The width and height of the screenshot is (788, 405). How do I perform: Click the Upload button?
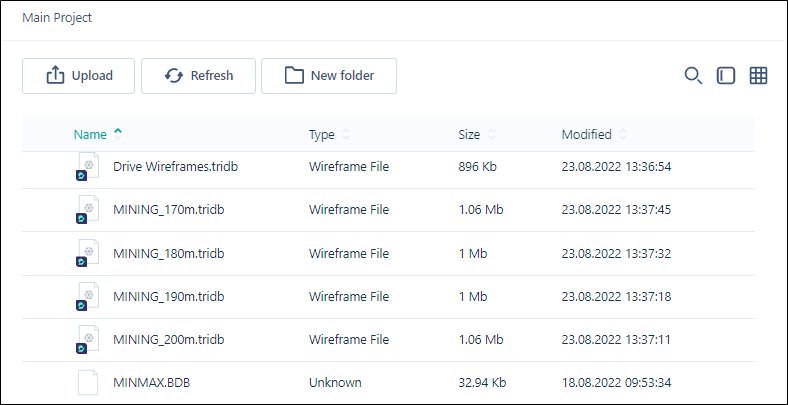coord(78,76)
